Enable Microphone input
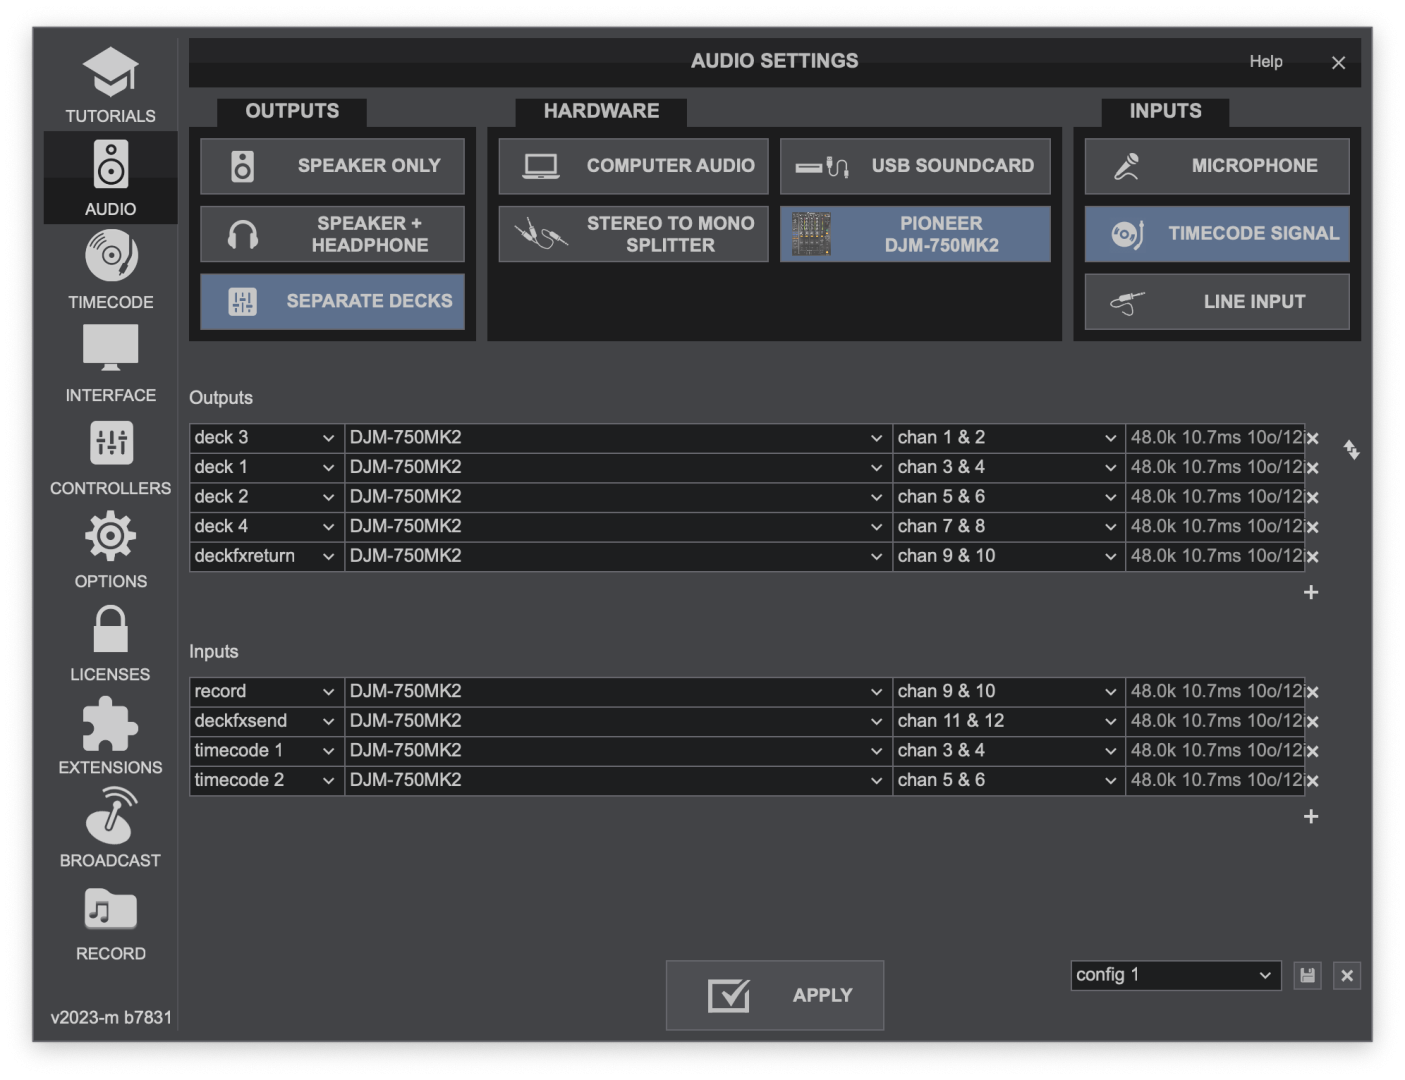The width and height of the screenshot is (1405, 1080). click(x=1217, y=166)
